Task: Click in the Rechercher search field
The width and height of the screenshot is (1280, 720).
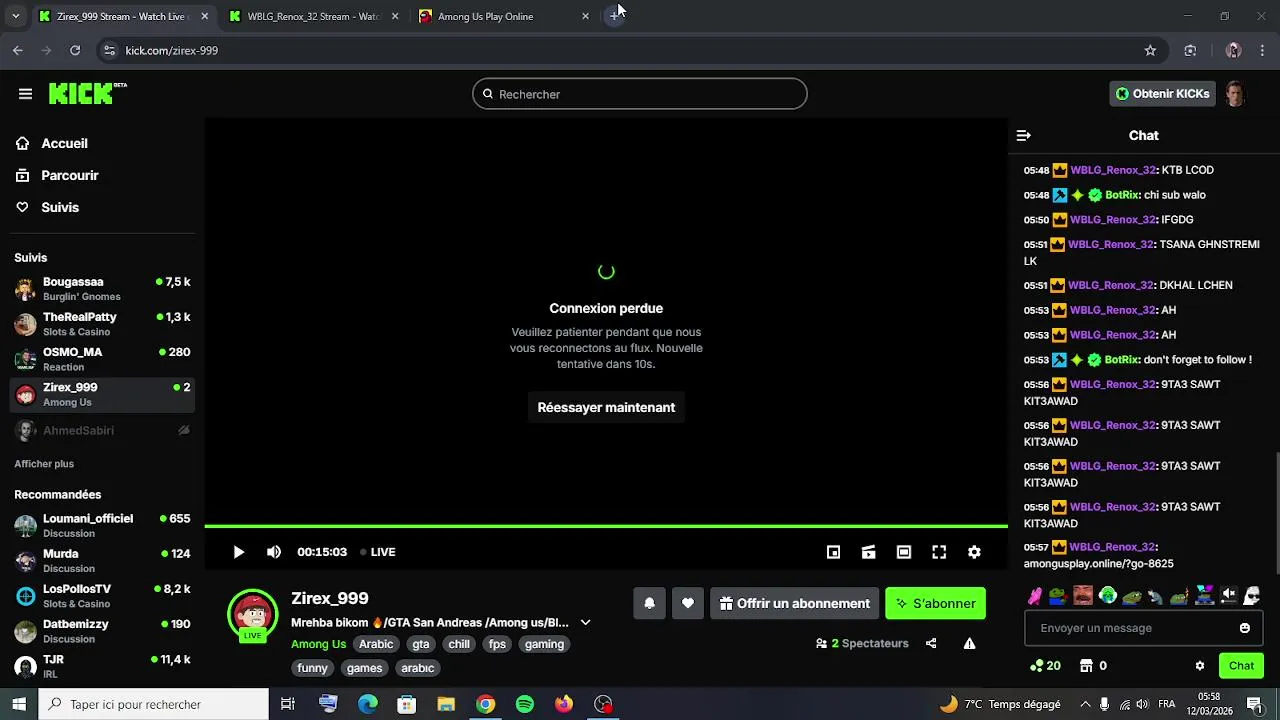Action: click(x=640, y=94)
